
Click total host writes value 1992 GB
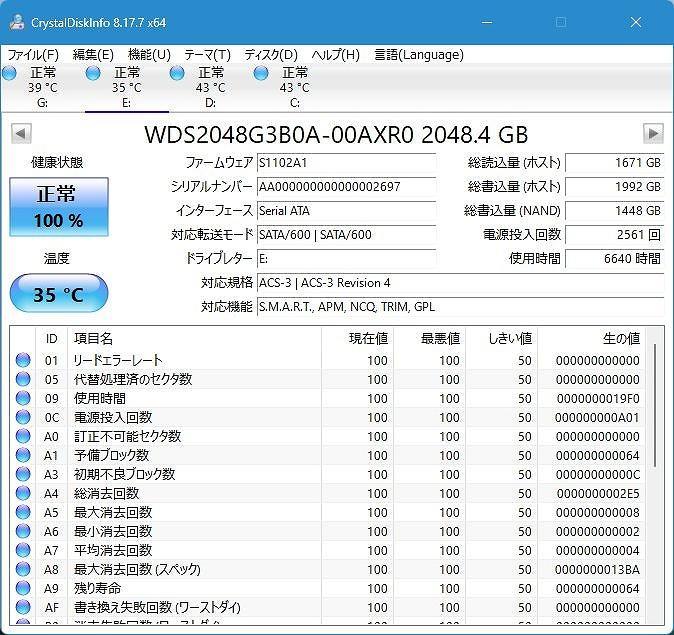(614, 187)
